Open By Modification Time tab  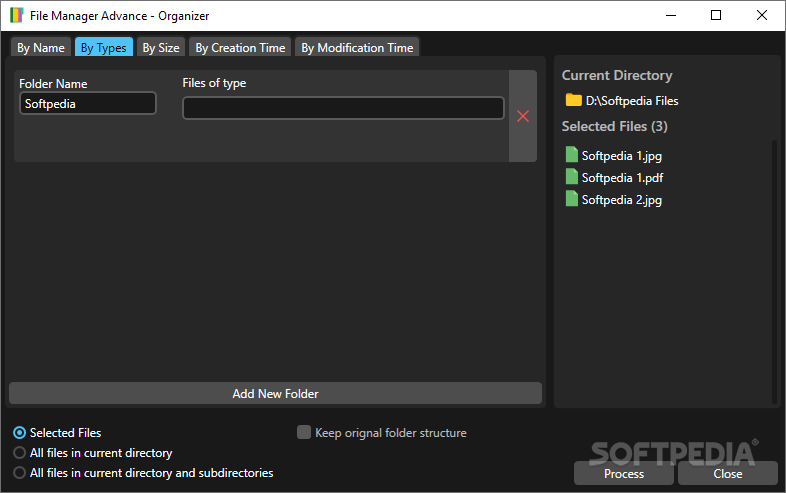357,48
